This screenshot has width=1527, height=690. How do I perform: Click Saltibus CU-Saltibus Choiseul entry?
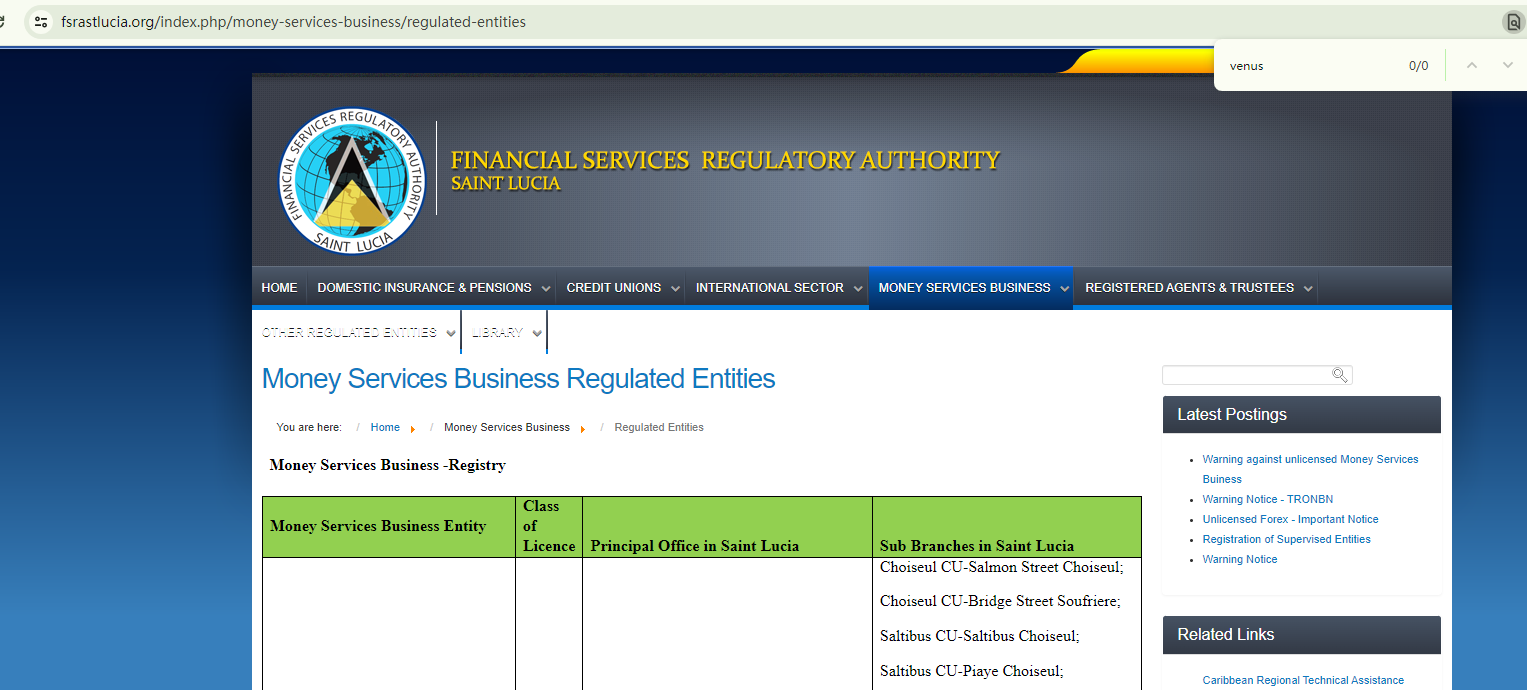[x=979, y=636]
